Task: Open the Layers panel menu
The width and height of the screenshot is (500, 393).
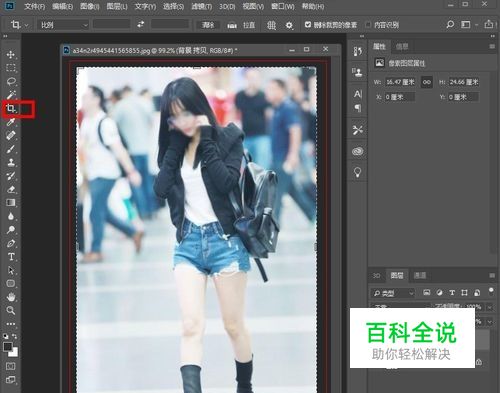Action: [492, 275]
